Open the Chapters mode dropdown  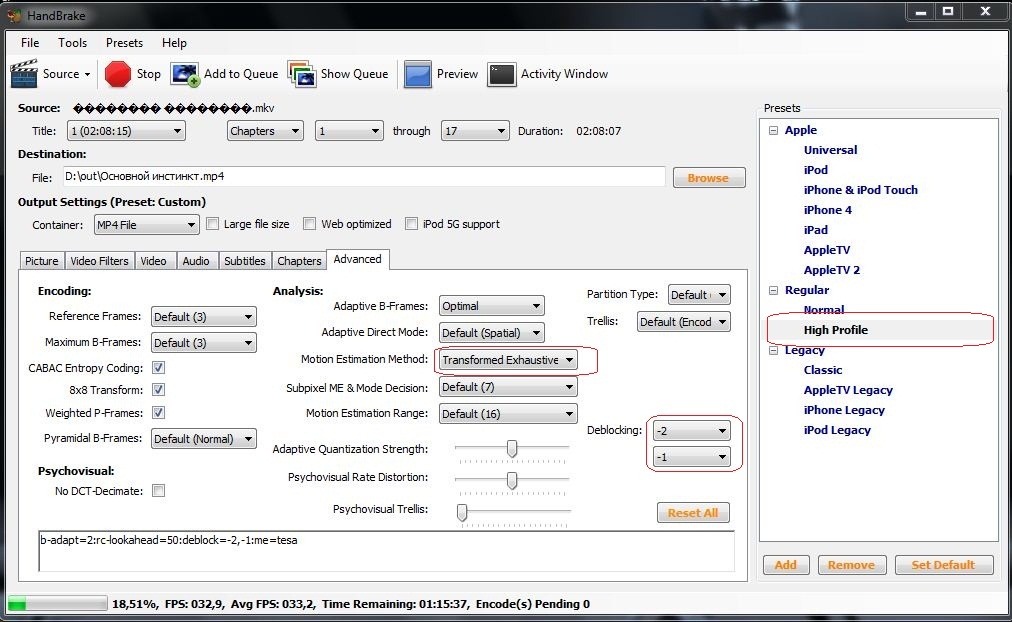(265, 131)
